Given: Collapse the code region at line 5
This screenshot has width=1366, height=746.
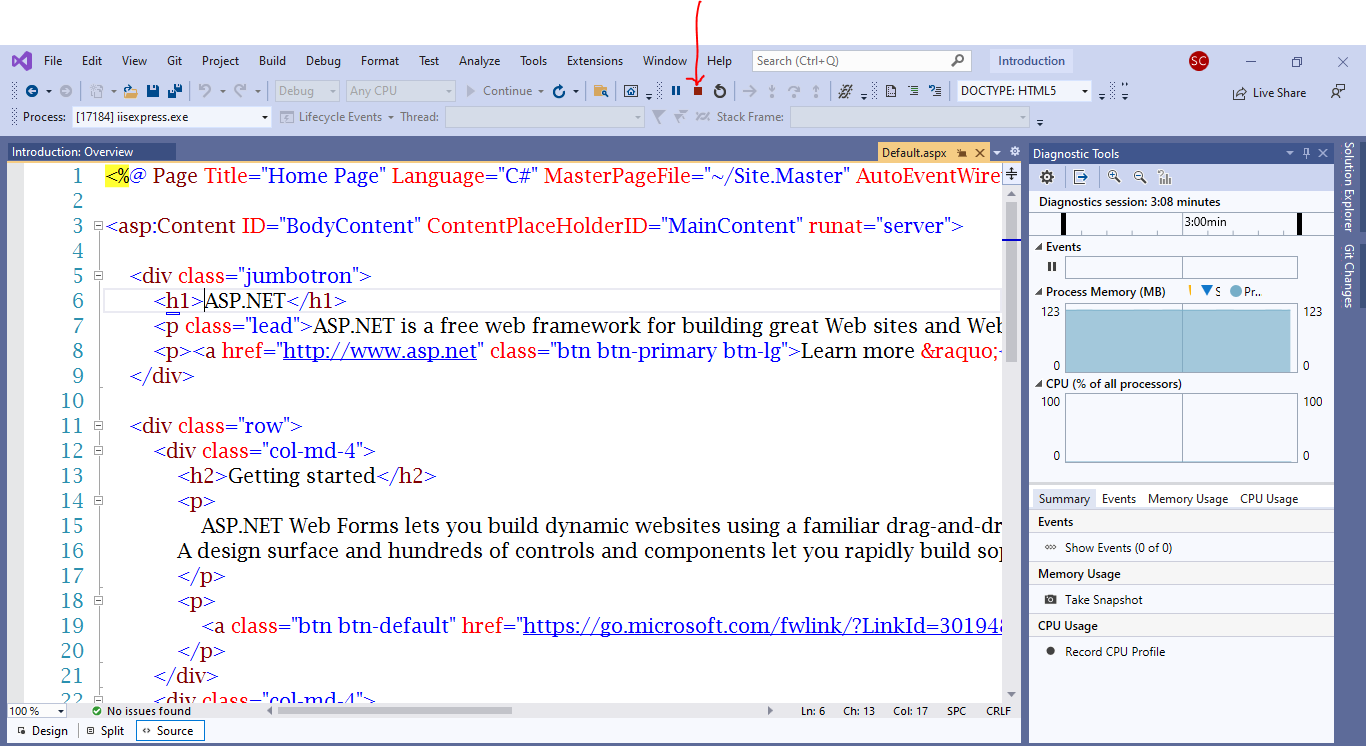Looking at the screenshot, I should [x=98, y=276].
